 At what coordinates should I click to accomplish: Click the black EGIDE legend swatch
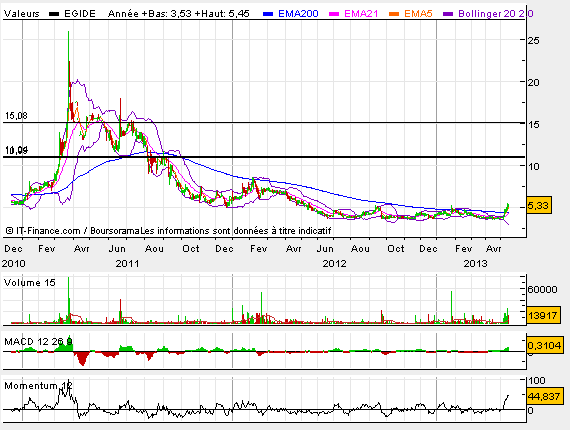pyautogui.click(x=54, y=14)
